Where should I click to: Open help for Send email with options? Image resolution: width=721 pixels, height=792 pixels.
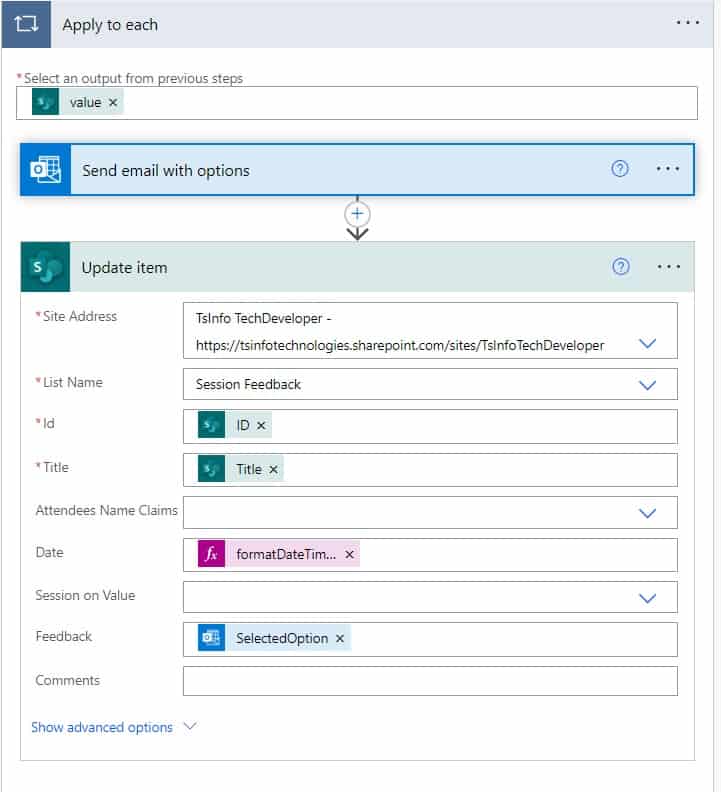[620, 169]
